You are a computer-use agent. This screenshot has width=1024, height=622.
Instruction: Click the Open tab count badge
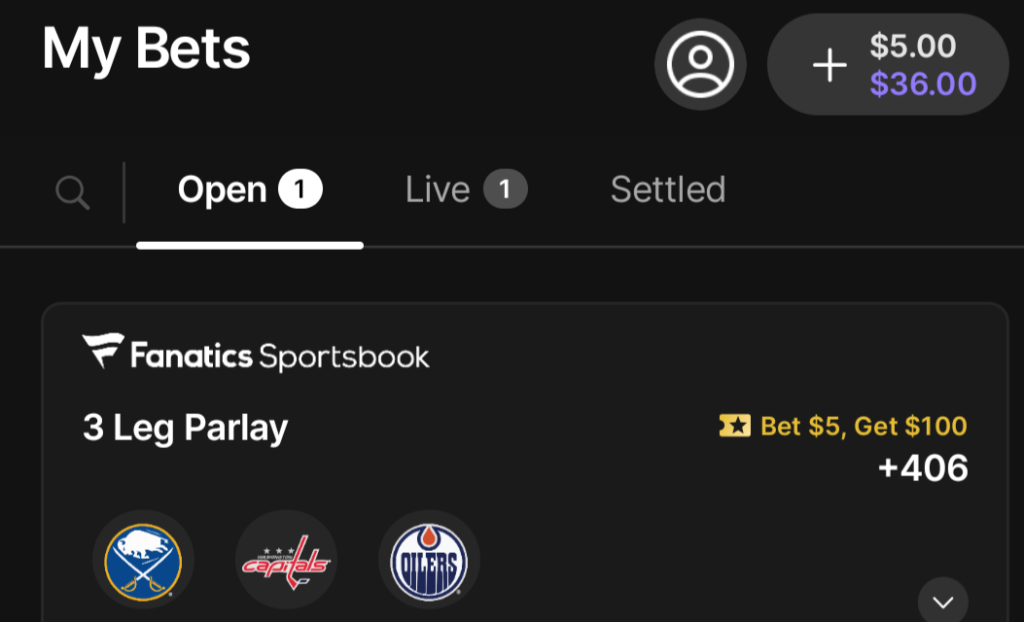pyautogui.click(x=300, y=189)
